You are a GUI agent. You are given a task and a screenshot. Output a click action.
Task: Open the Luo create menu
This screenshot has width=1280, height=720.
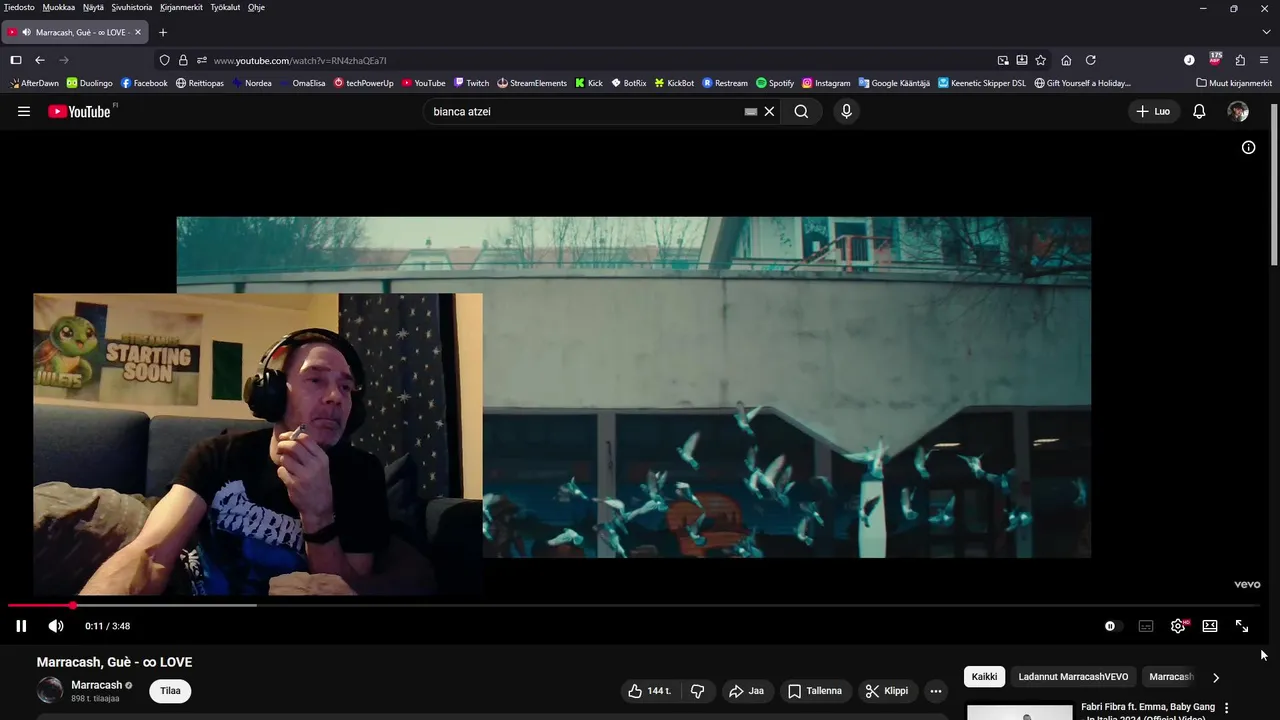[x=1153, y=111]
